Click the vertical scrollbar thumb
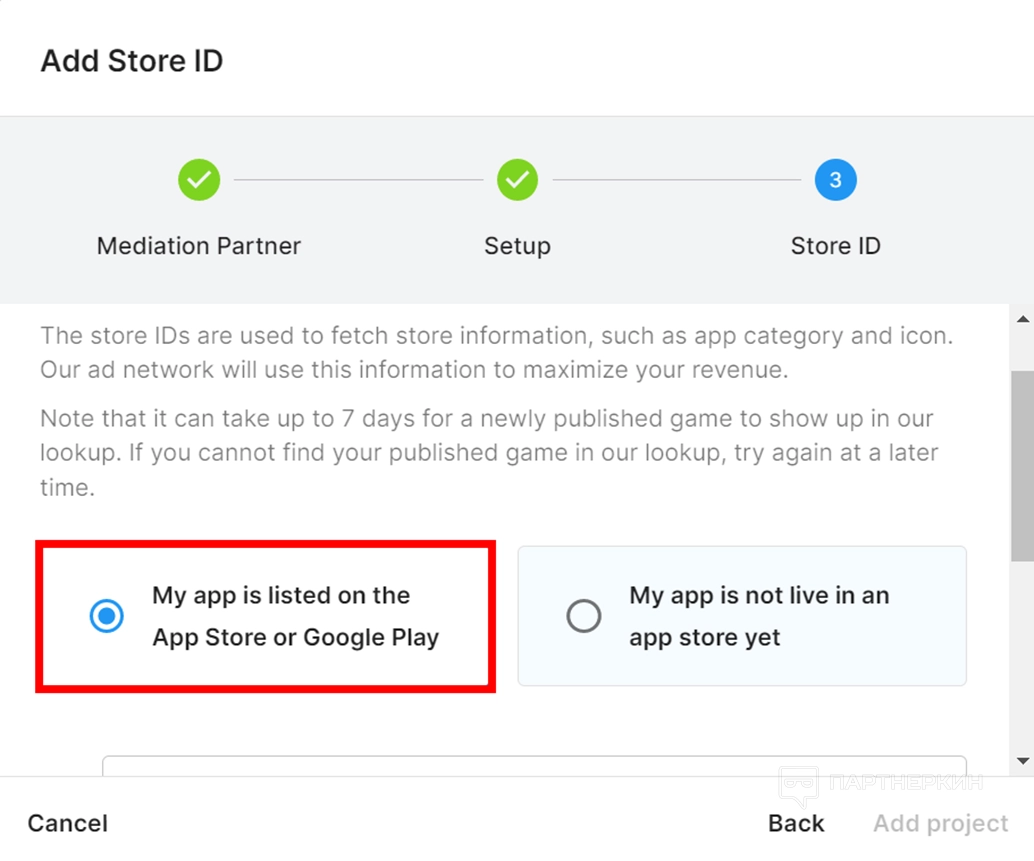The width and height of the screenshot is (1034, 861). pyautogui.click(x=1022, y=465)
